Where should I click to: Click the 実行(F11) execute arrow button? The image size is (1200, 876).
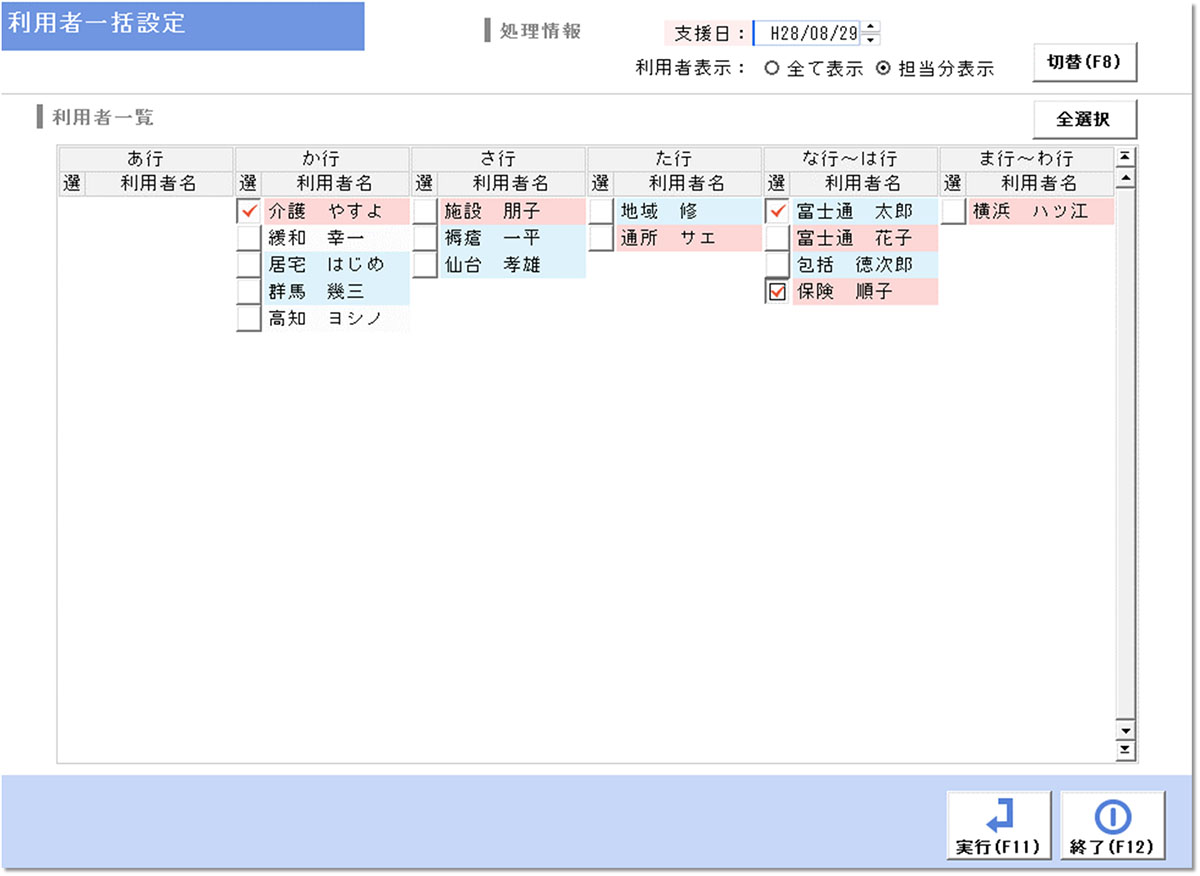pyautogui.click(x=998, y=825)
